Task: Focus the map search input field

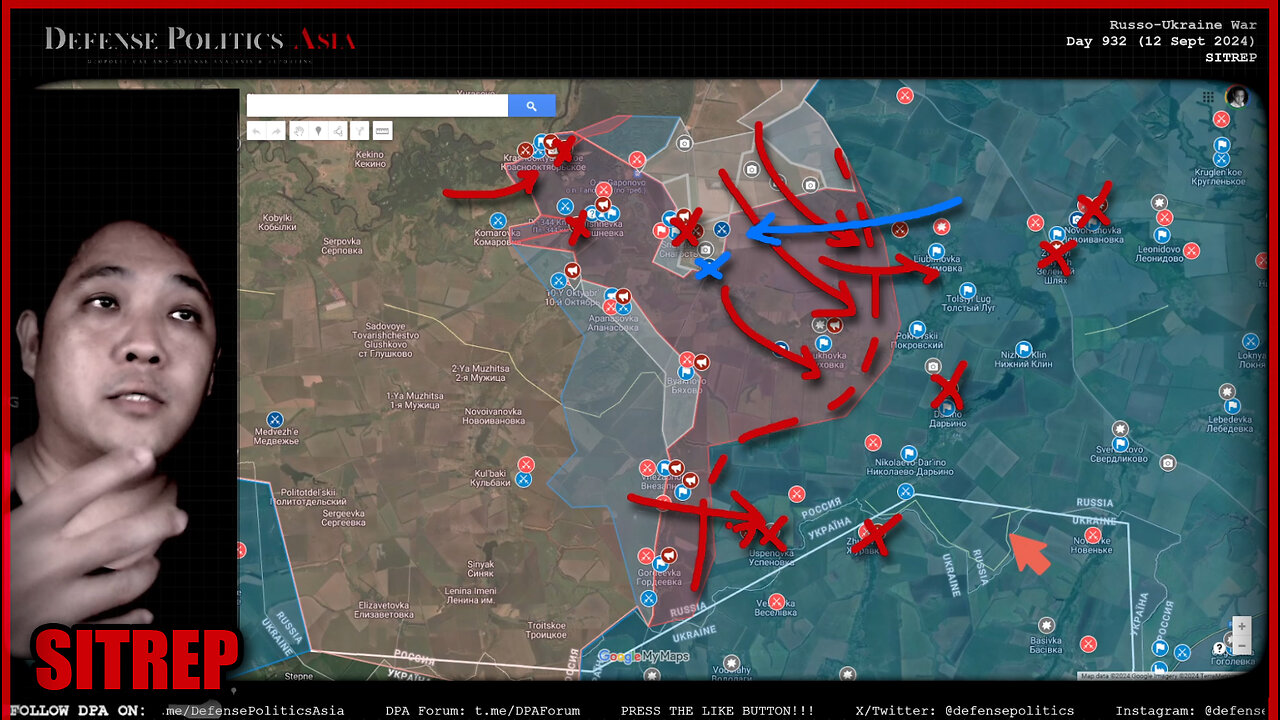Action: pos(377,106)
